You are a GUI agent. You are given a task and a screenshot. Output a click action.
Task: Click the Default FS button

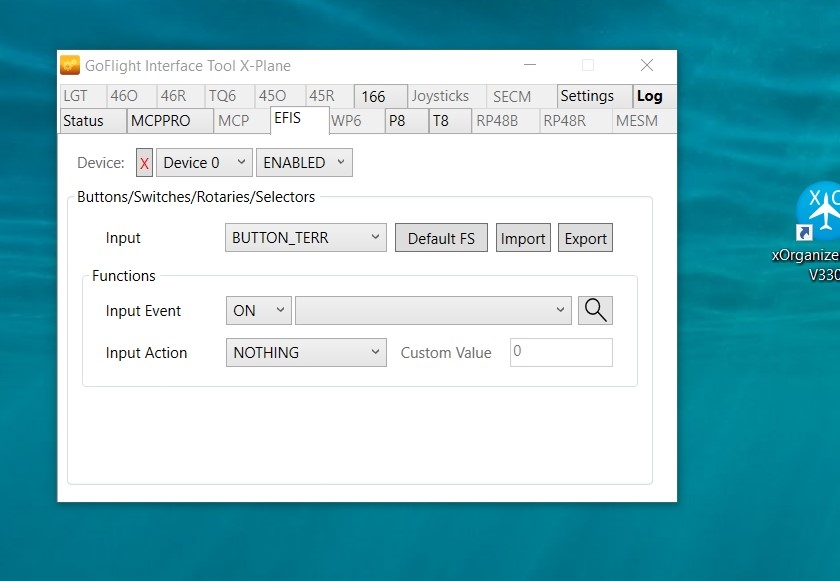coord(441,238)
